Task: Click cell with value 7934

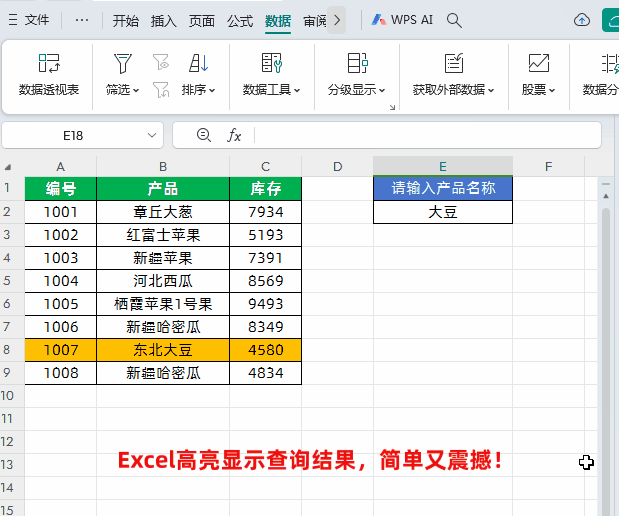Action: click(266, 212)
